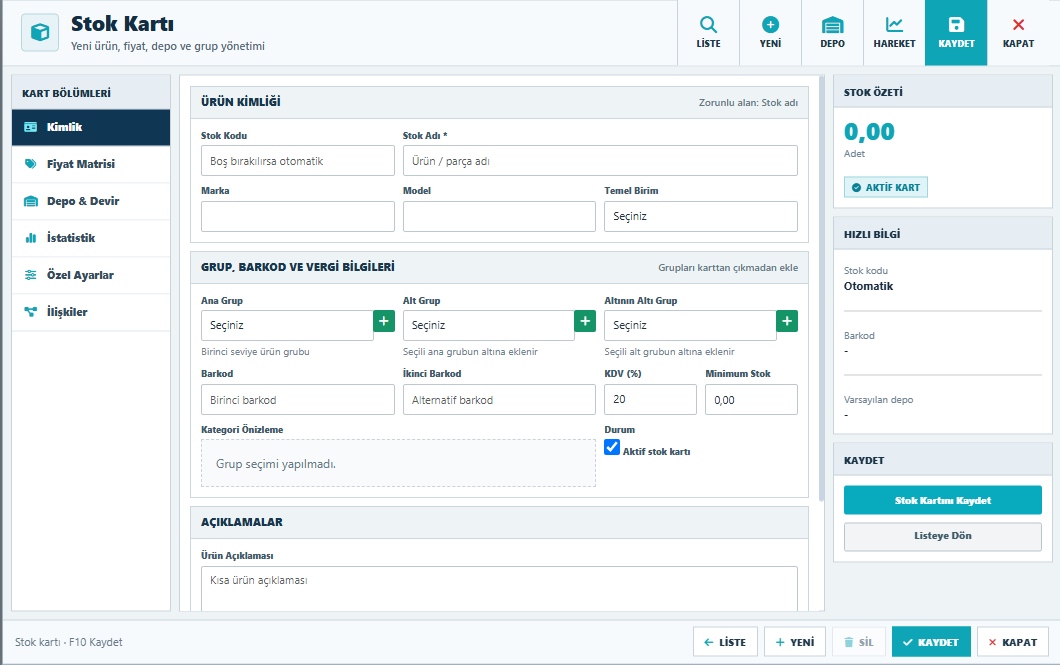1060x665 pixels.
Task: Switch to Fiyat Matrisi section
Action: click(91, 164)
